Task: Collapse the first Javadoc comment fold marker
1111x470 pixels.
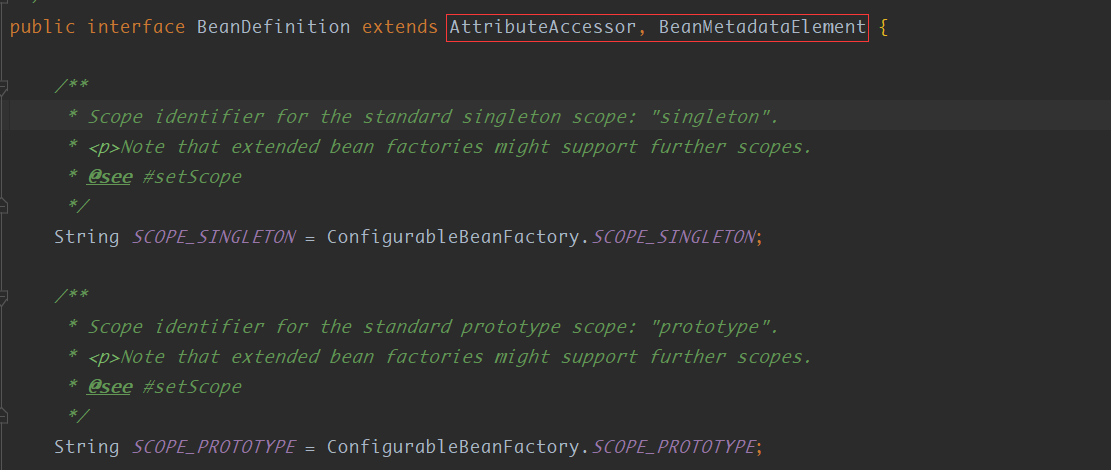Action: (4, 88)
